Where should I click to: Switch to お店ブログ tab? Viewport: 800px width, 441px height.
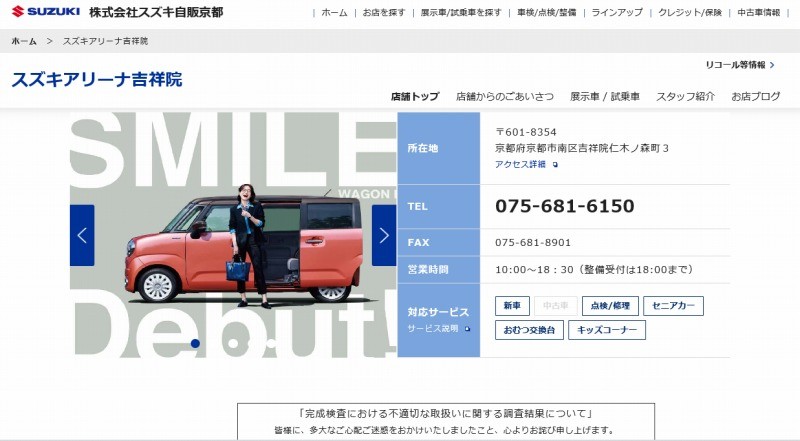(x=756, y=96)
